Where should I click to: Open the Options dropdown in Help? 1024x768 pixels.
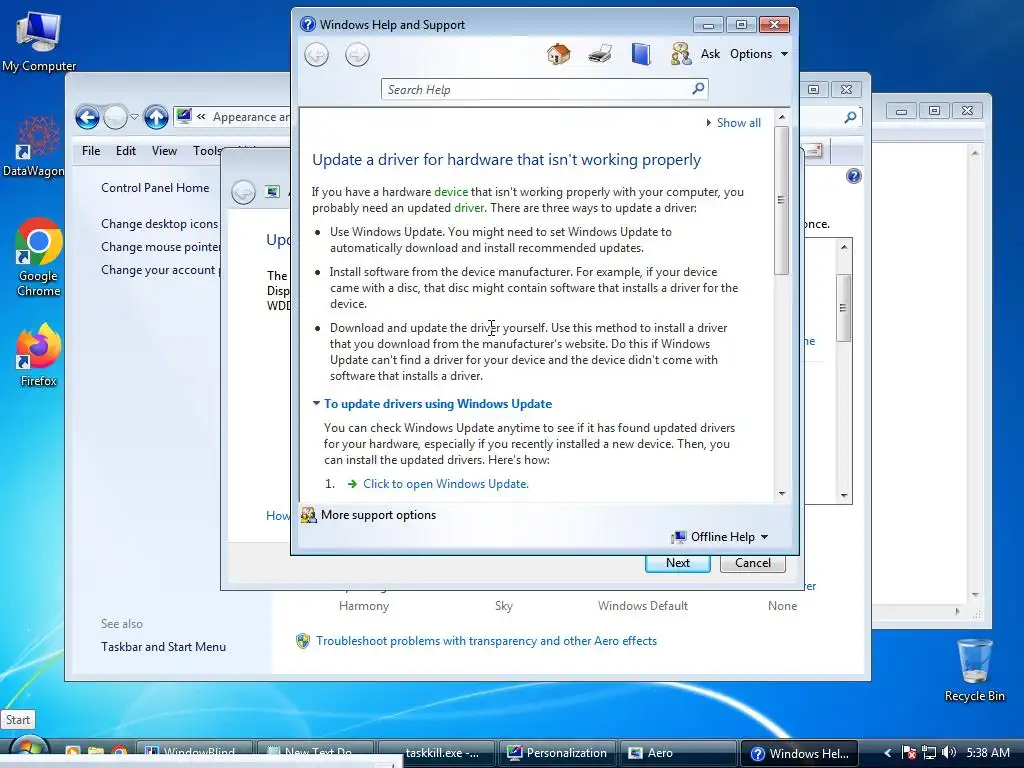pyautogui.click(x=759, y=54)
